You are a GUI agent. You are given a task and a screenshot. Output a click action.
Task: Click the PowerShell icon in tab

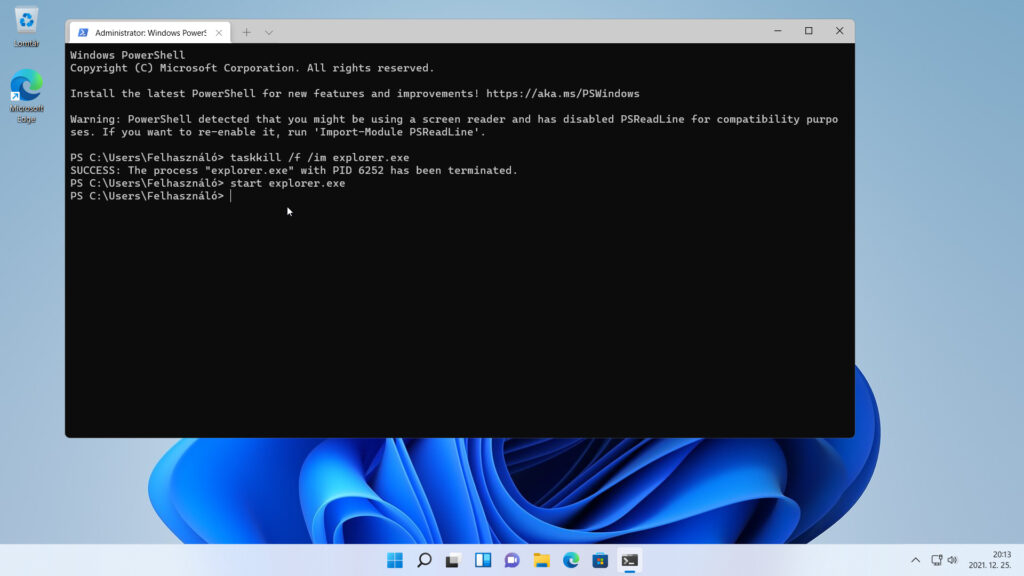[83, 33]
